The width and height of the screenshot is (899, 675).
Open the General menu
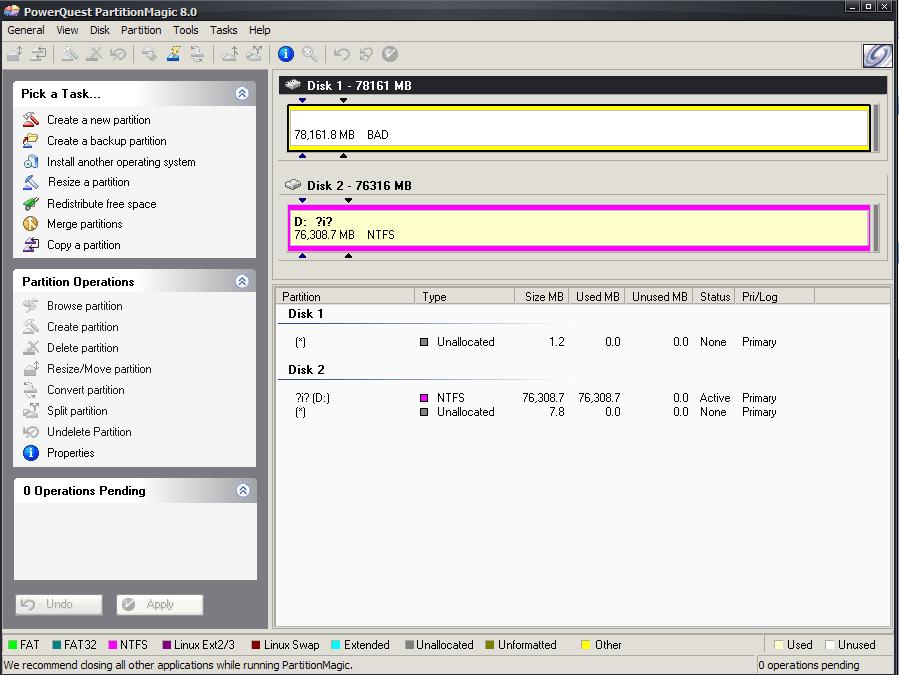[x=26, y=30]
